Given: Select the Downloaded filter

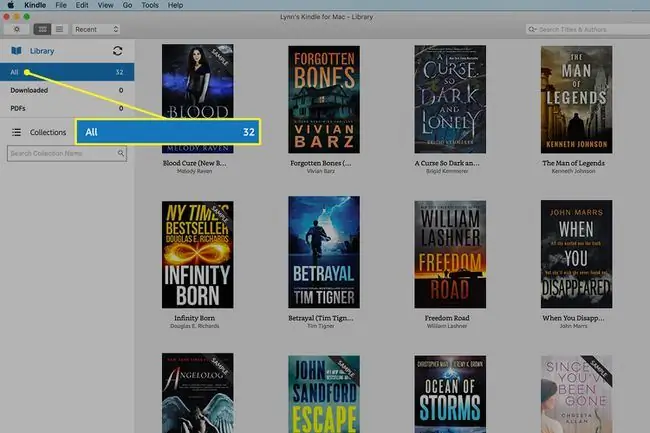Looking at the screenshot, I should click(x=67, y=90).
